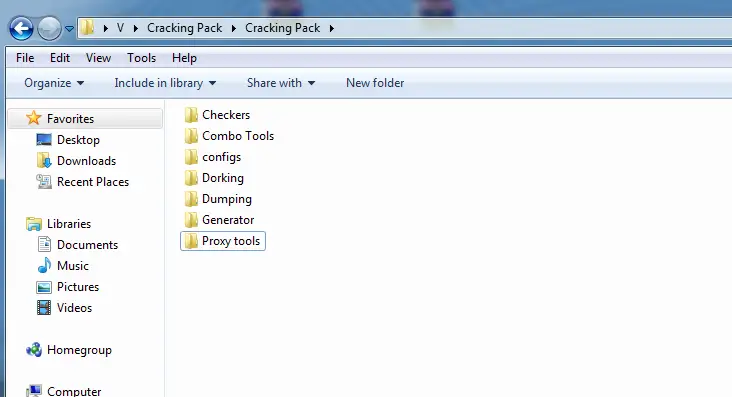Open the Help menu
732x397 pixels.
point(184,58)
